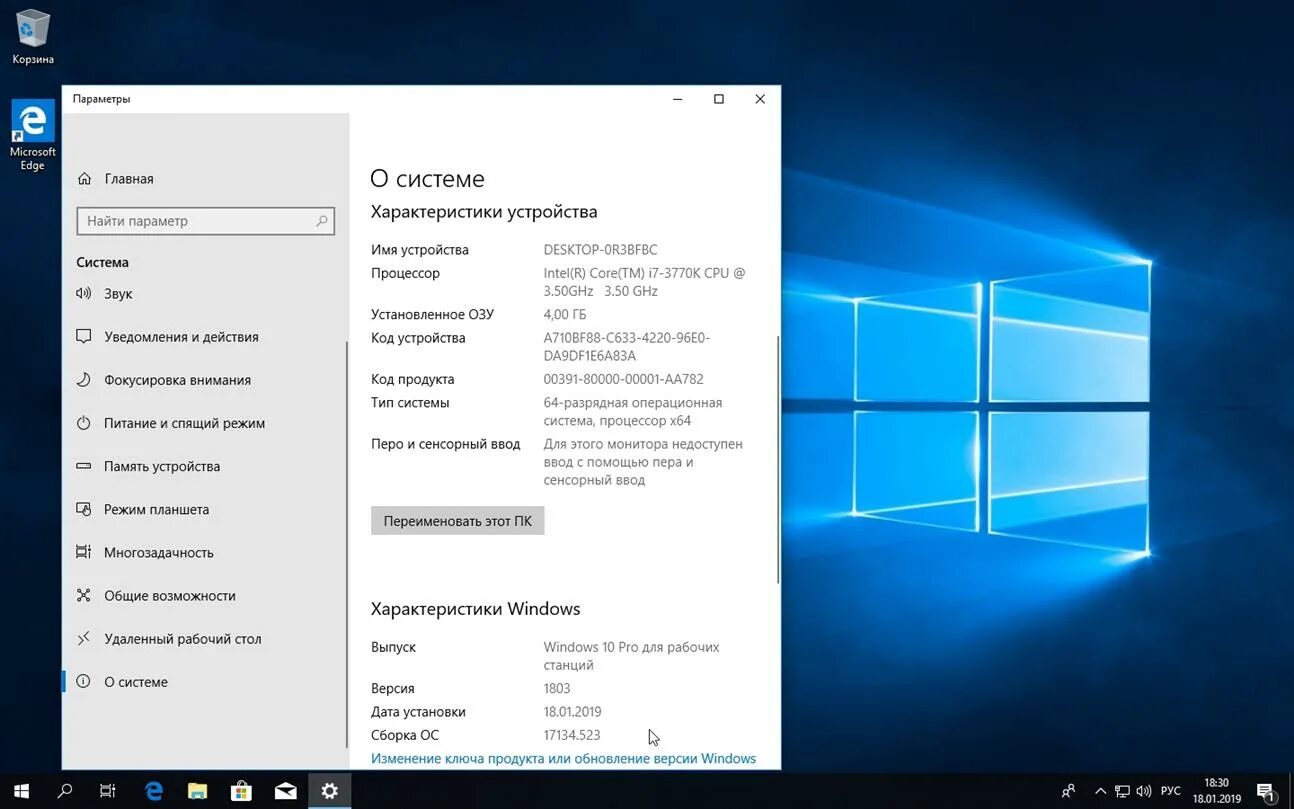This screenshot has width=1294, height=809.
Task: Click the volume icon in system tray
Action: [1144, 791]
